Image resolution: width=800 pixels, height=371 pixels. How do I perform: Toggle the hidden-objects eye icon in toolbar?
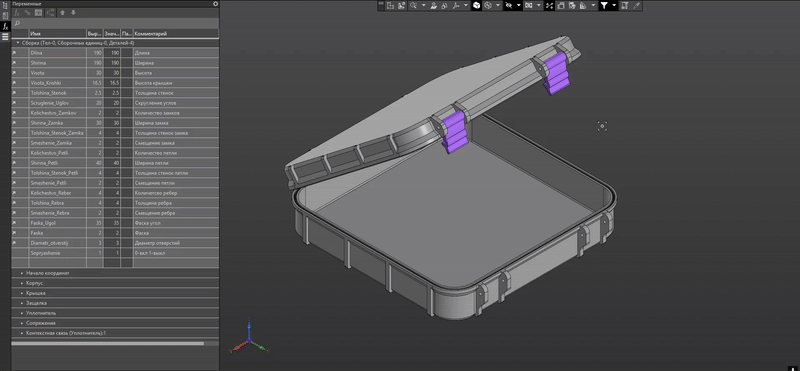[x=508, y=6]
